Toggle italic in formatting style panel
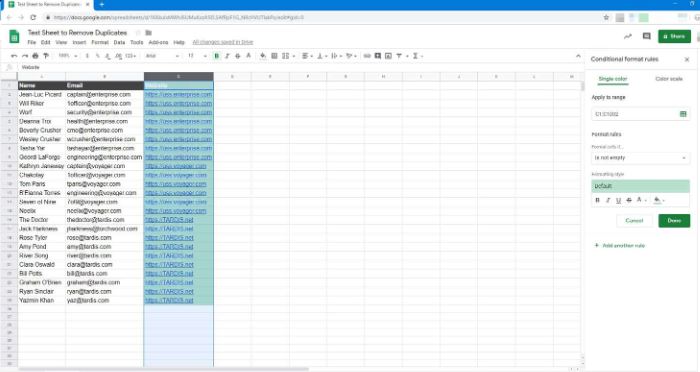 [608, 200]
